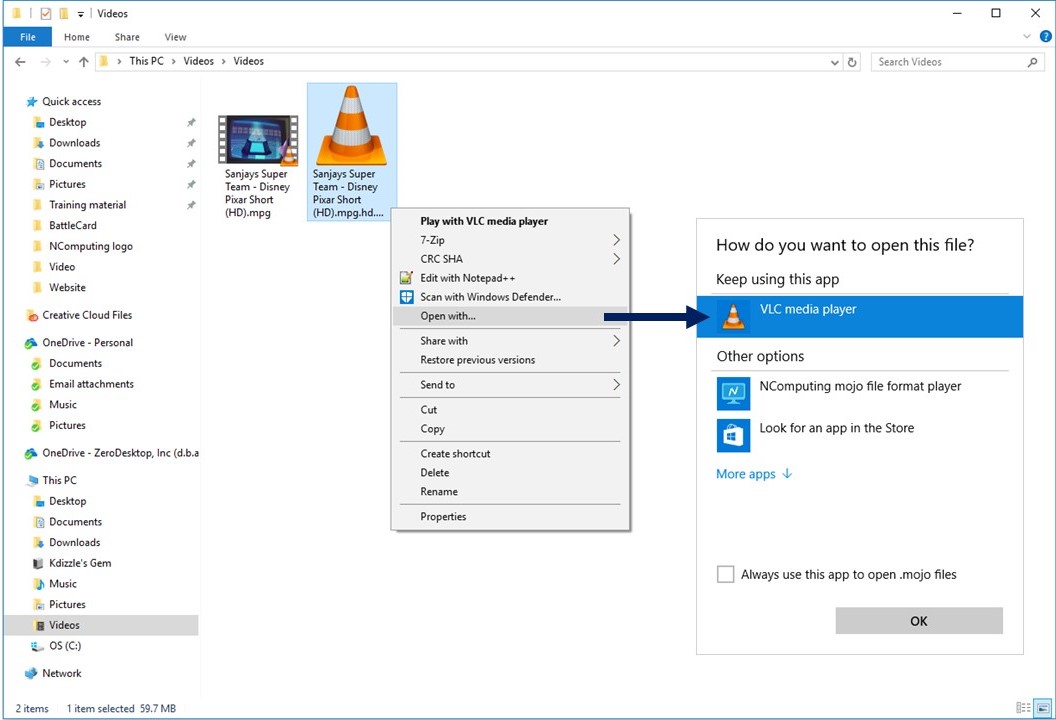Viewport: 1056px width, 720px height.
Task: Choose Open with... from context menu
Action: tap(448, 316)
